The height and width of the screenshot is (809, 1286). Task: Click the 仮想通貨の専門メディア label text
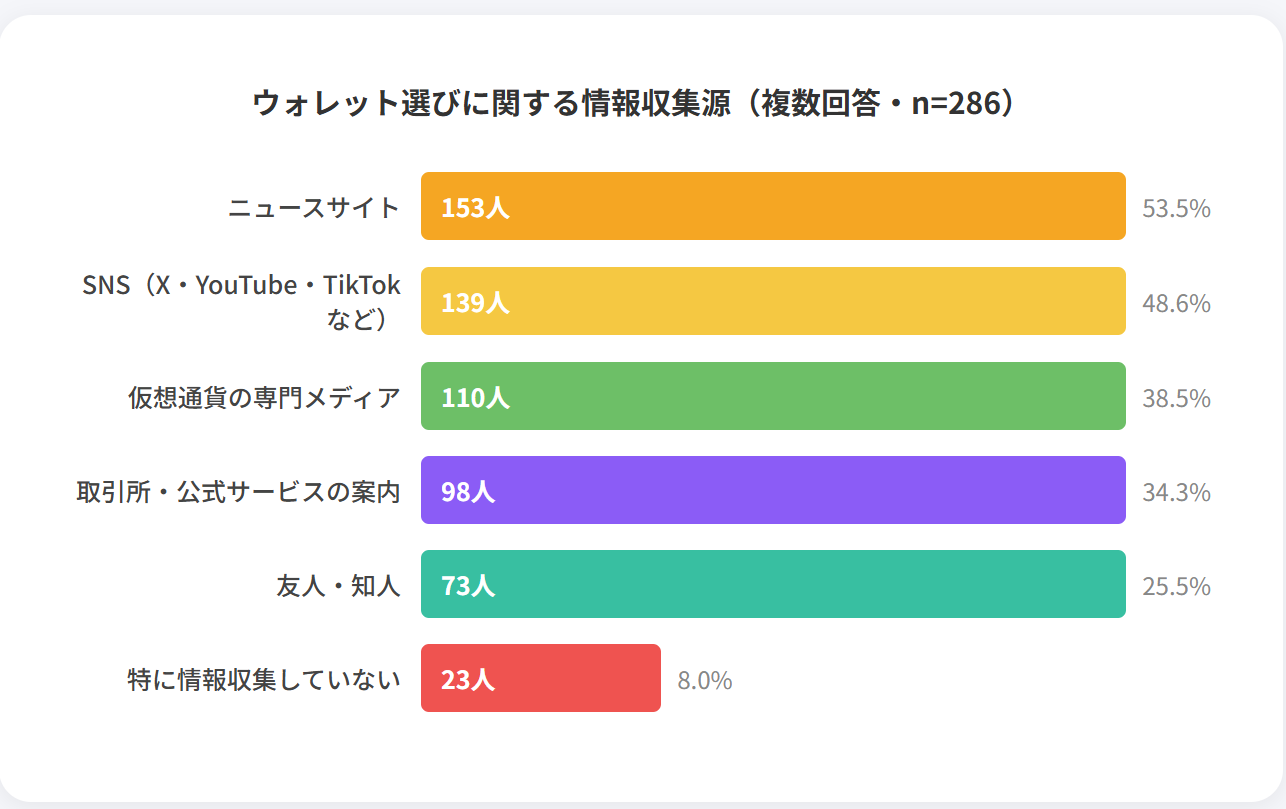tap(264, 397)
